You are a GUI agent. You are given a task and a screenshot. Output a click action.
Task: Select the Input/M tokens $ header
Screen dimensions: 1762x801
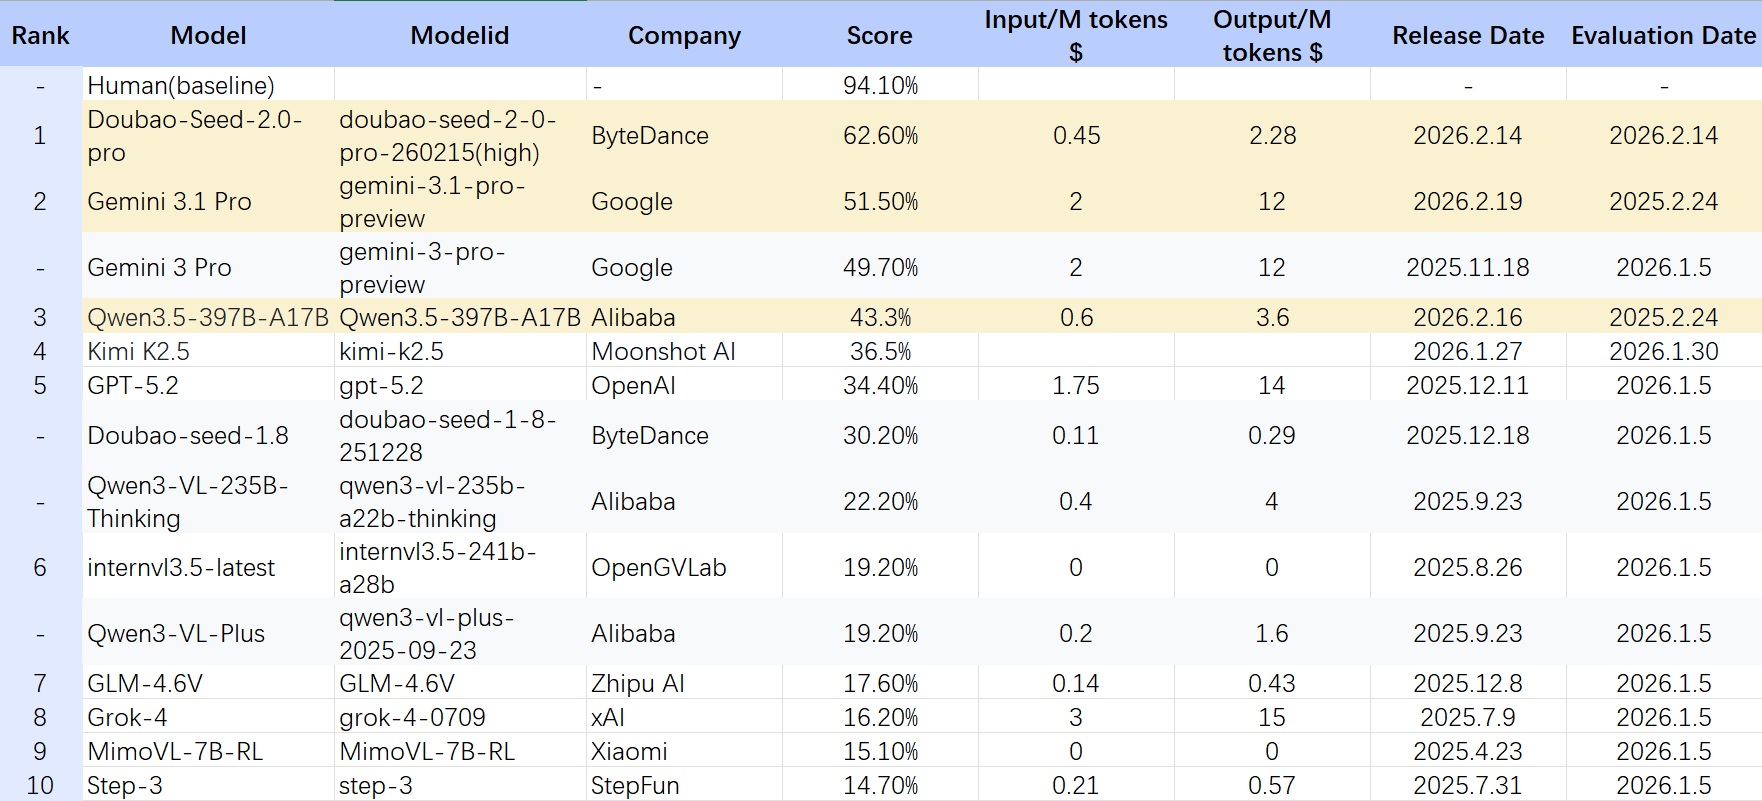[x=1075, y=36]
